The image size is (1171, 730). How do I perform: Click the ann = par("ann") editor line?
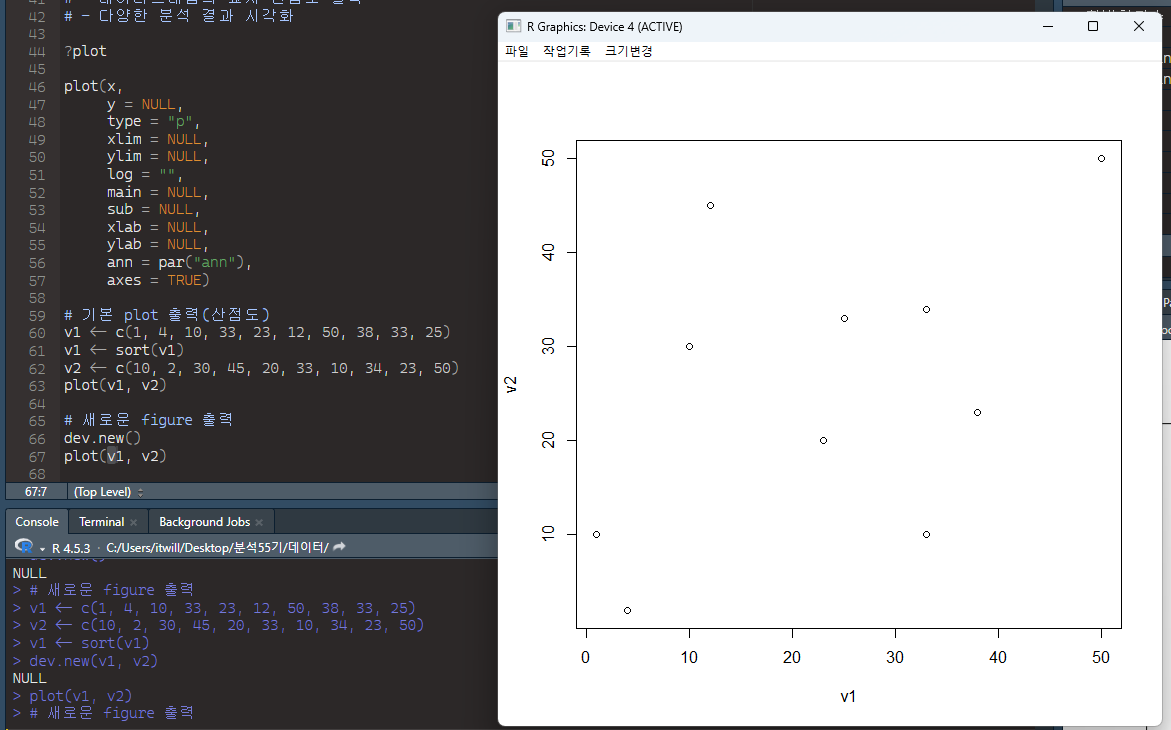point(180,262)
